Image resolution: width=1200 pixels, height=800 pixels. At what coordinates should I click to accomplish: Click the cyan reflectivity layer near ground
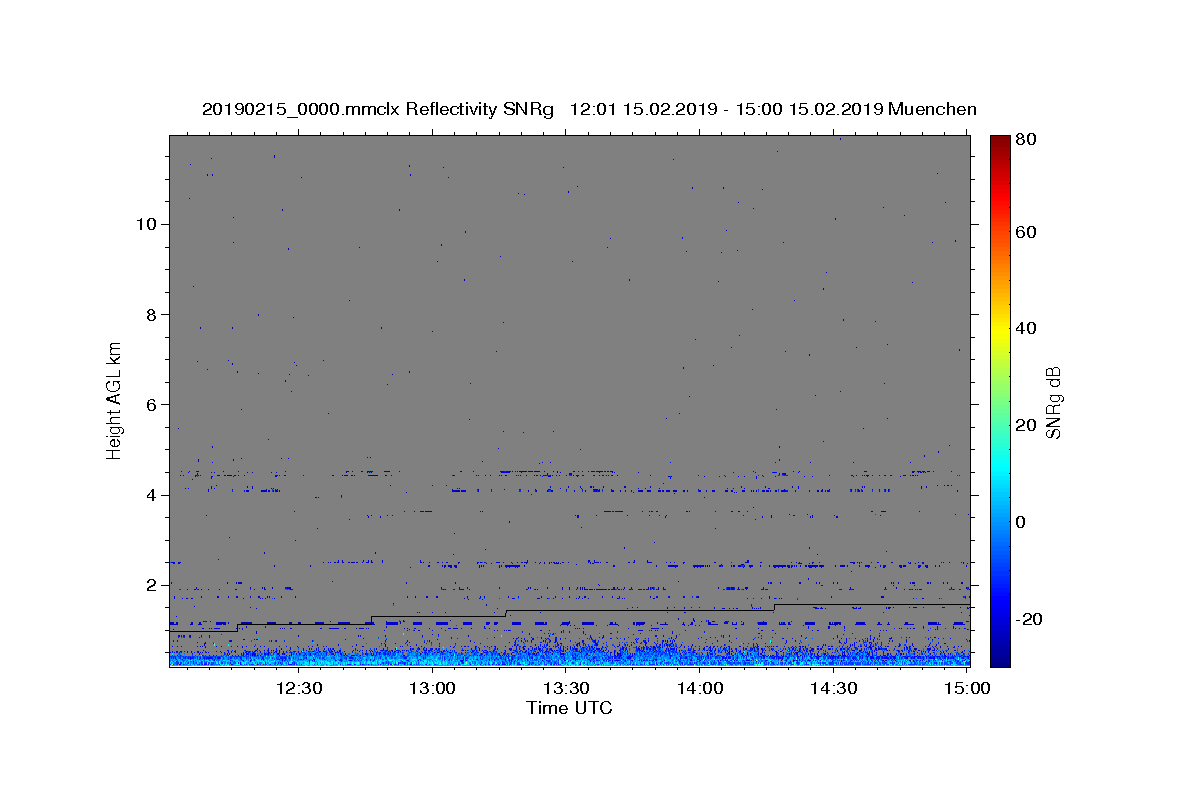[569, 659]
